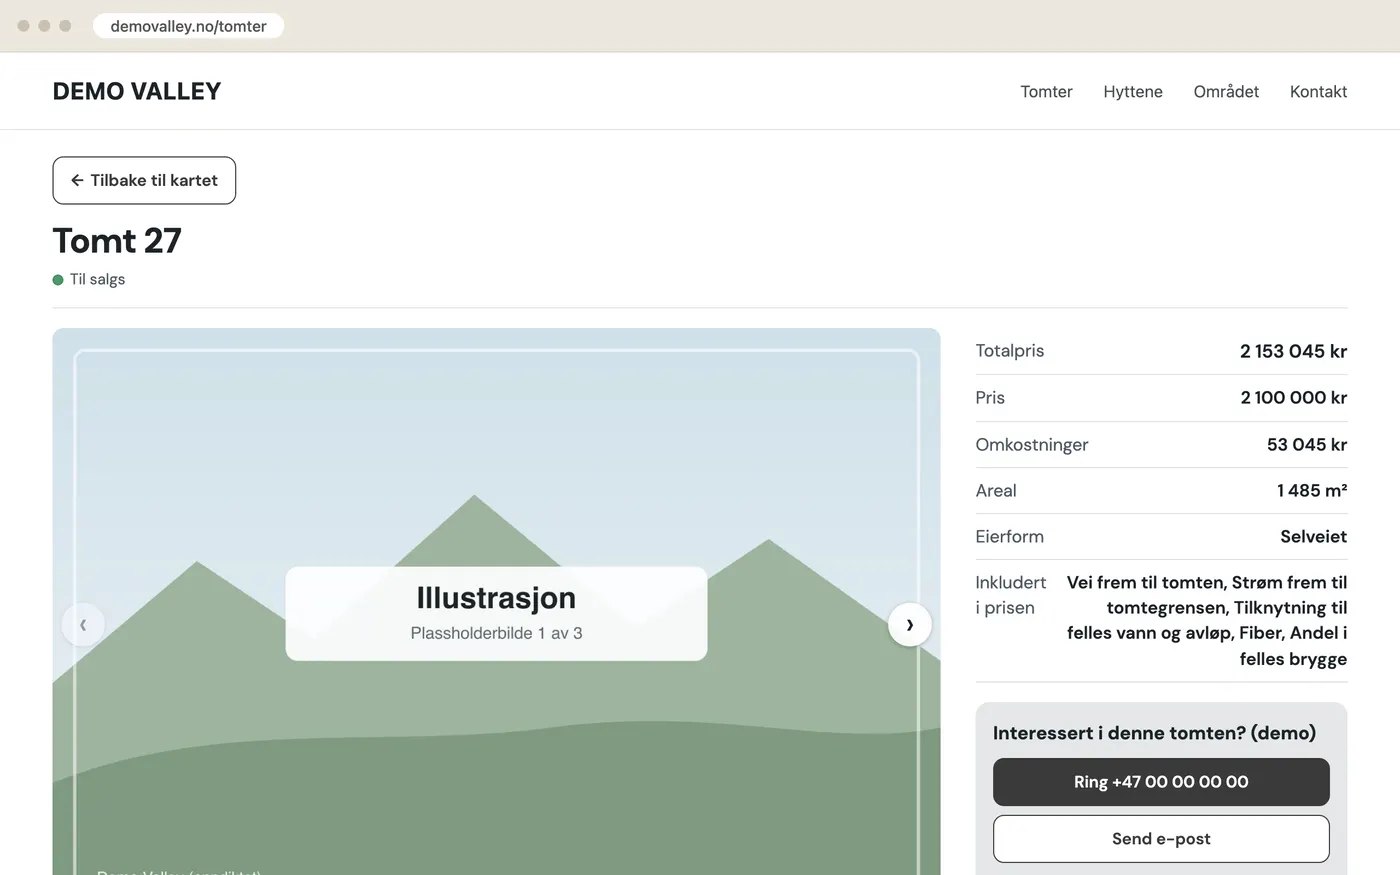Open the Kontakt page
The height and width of the screenshot is (875, 1400).
pos(1318,91)
